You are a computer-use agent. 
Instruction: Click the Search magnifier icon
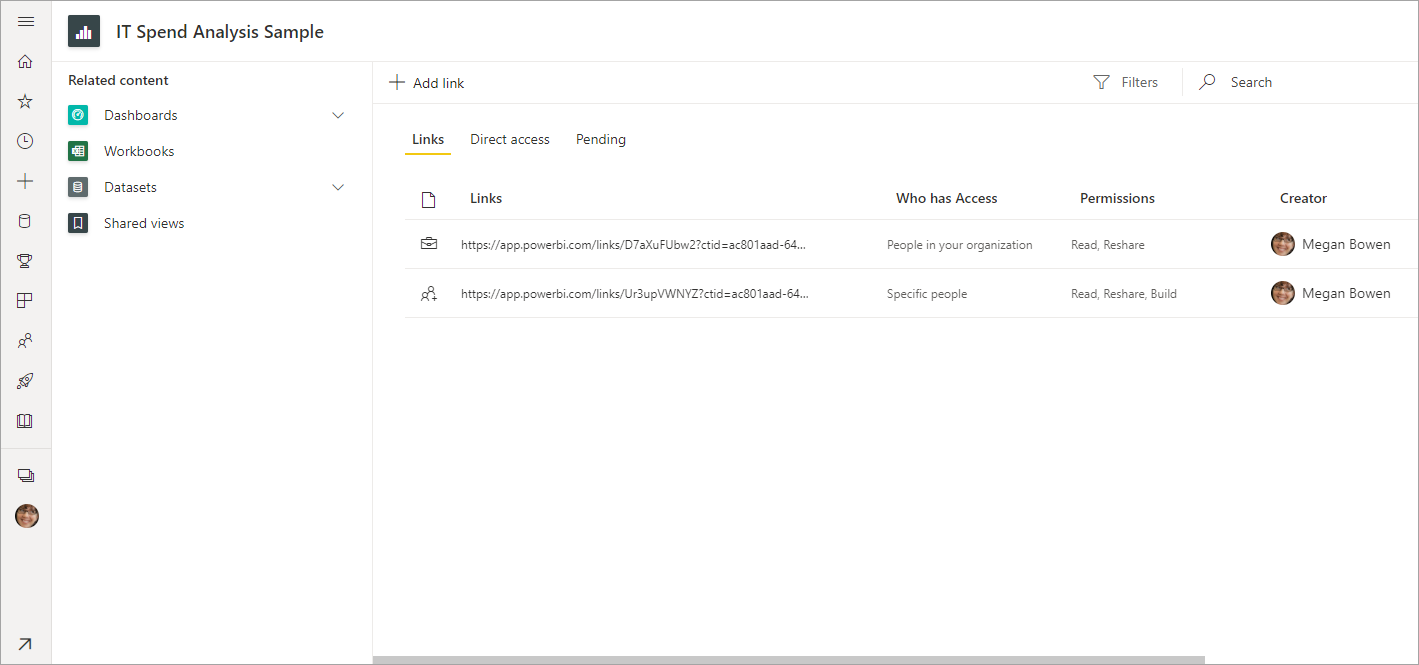click(1208, 82)
